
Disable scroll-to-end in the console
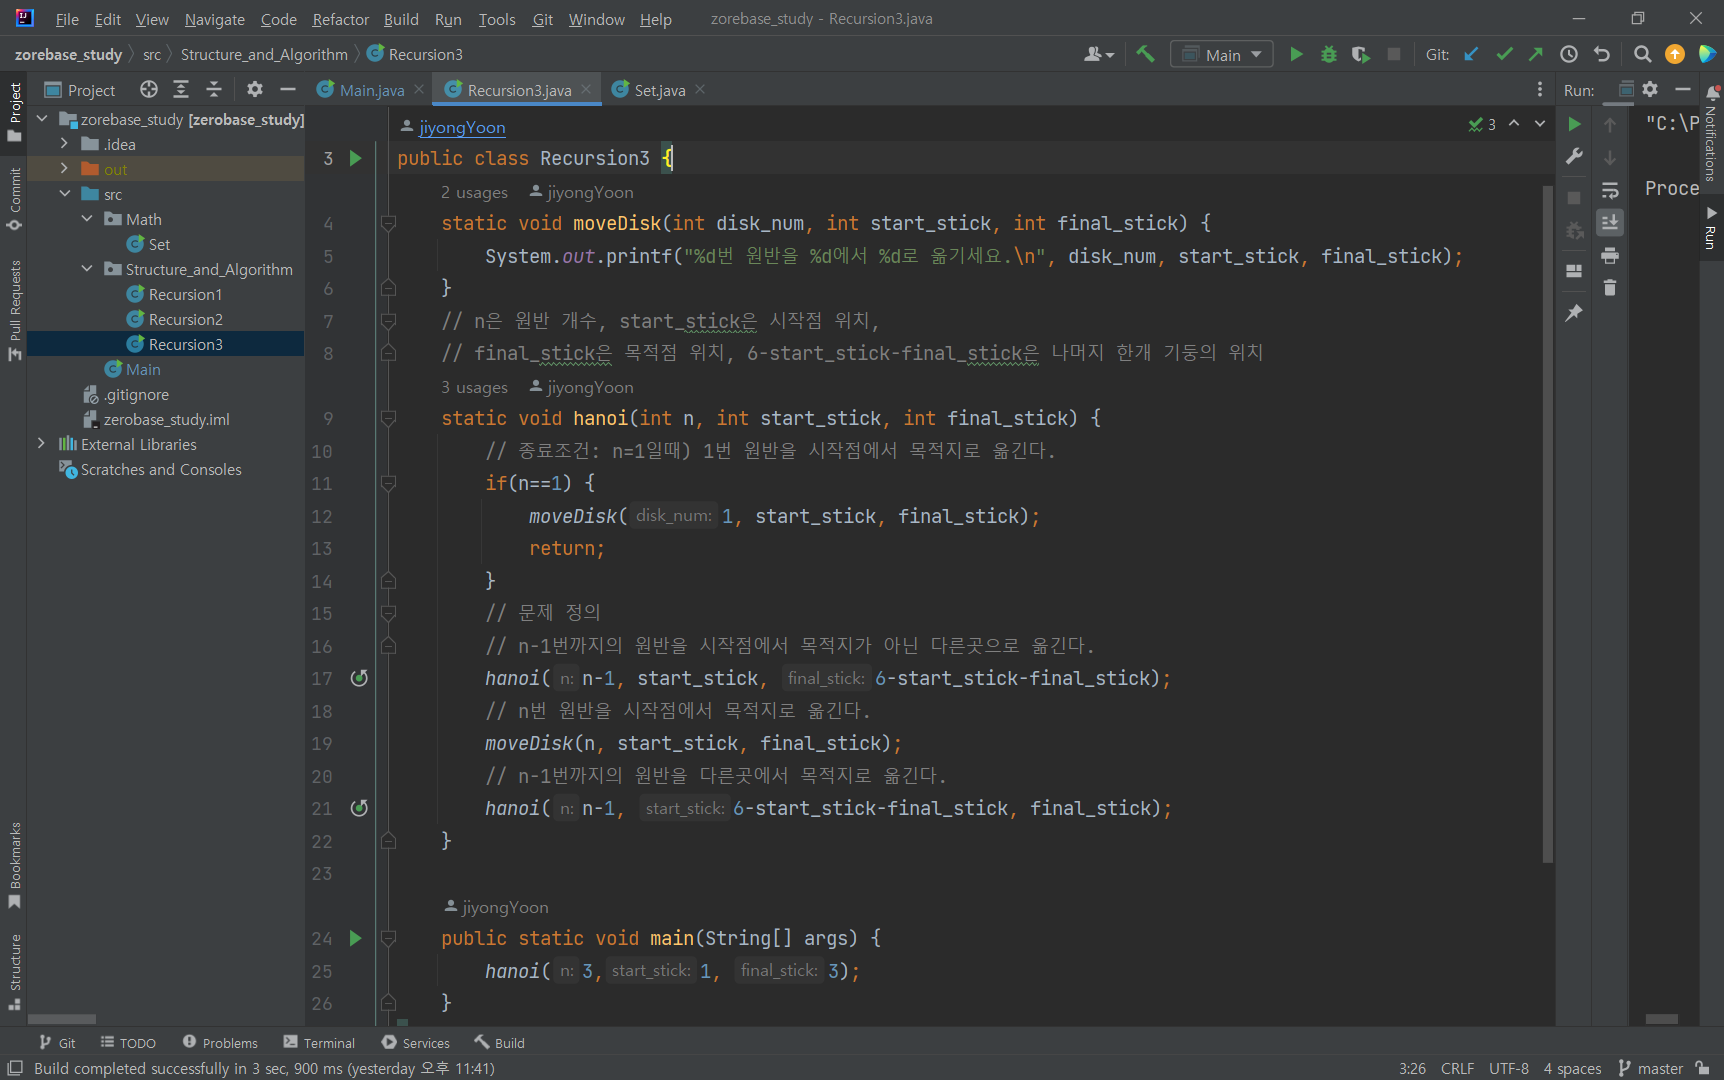[x=1610, y=223]
